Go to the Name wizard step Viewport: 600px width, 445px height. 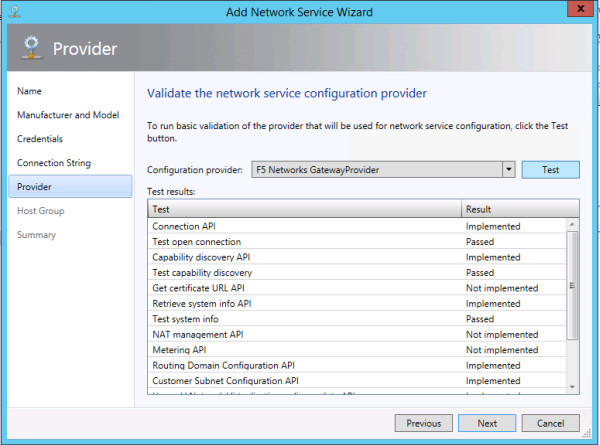(x=29, y=91)
